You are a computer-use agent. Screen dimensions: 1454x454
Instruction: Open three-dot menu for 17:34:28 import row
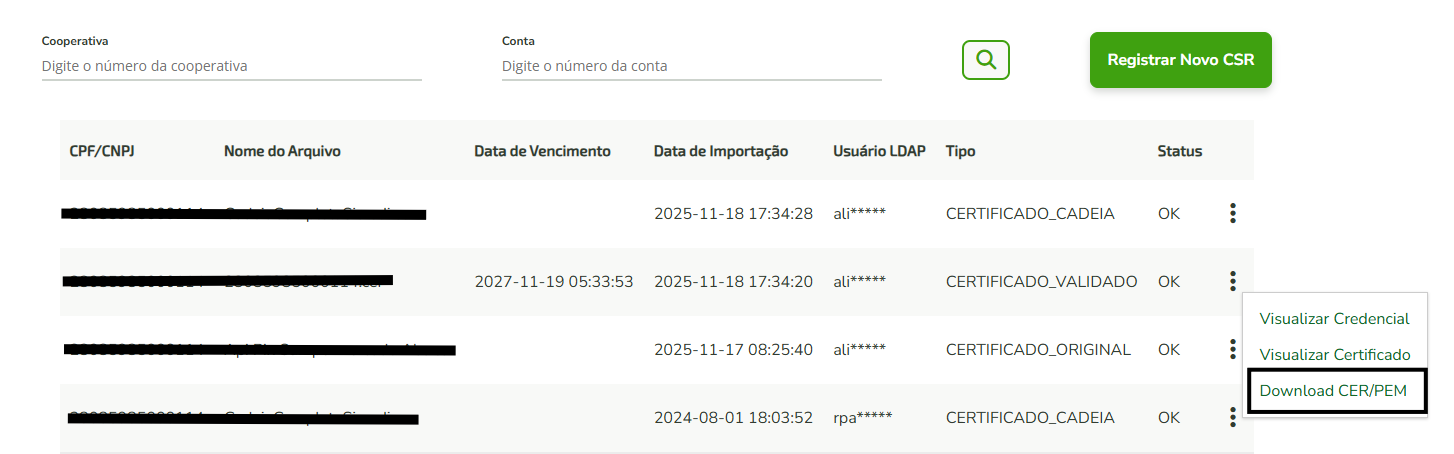(1233, 213)
